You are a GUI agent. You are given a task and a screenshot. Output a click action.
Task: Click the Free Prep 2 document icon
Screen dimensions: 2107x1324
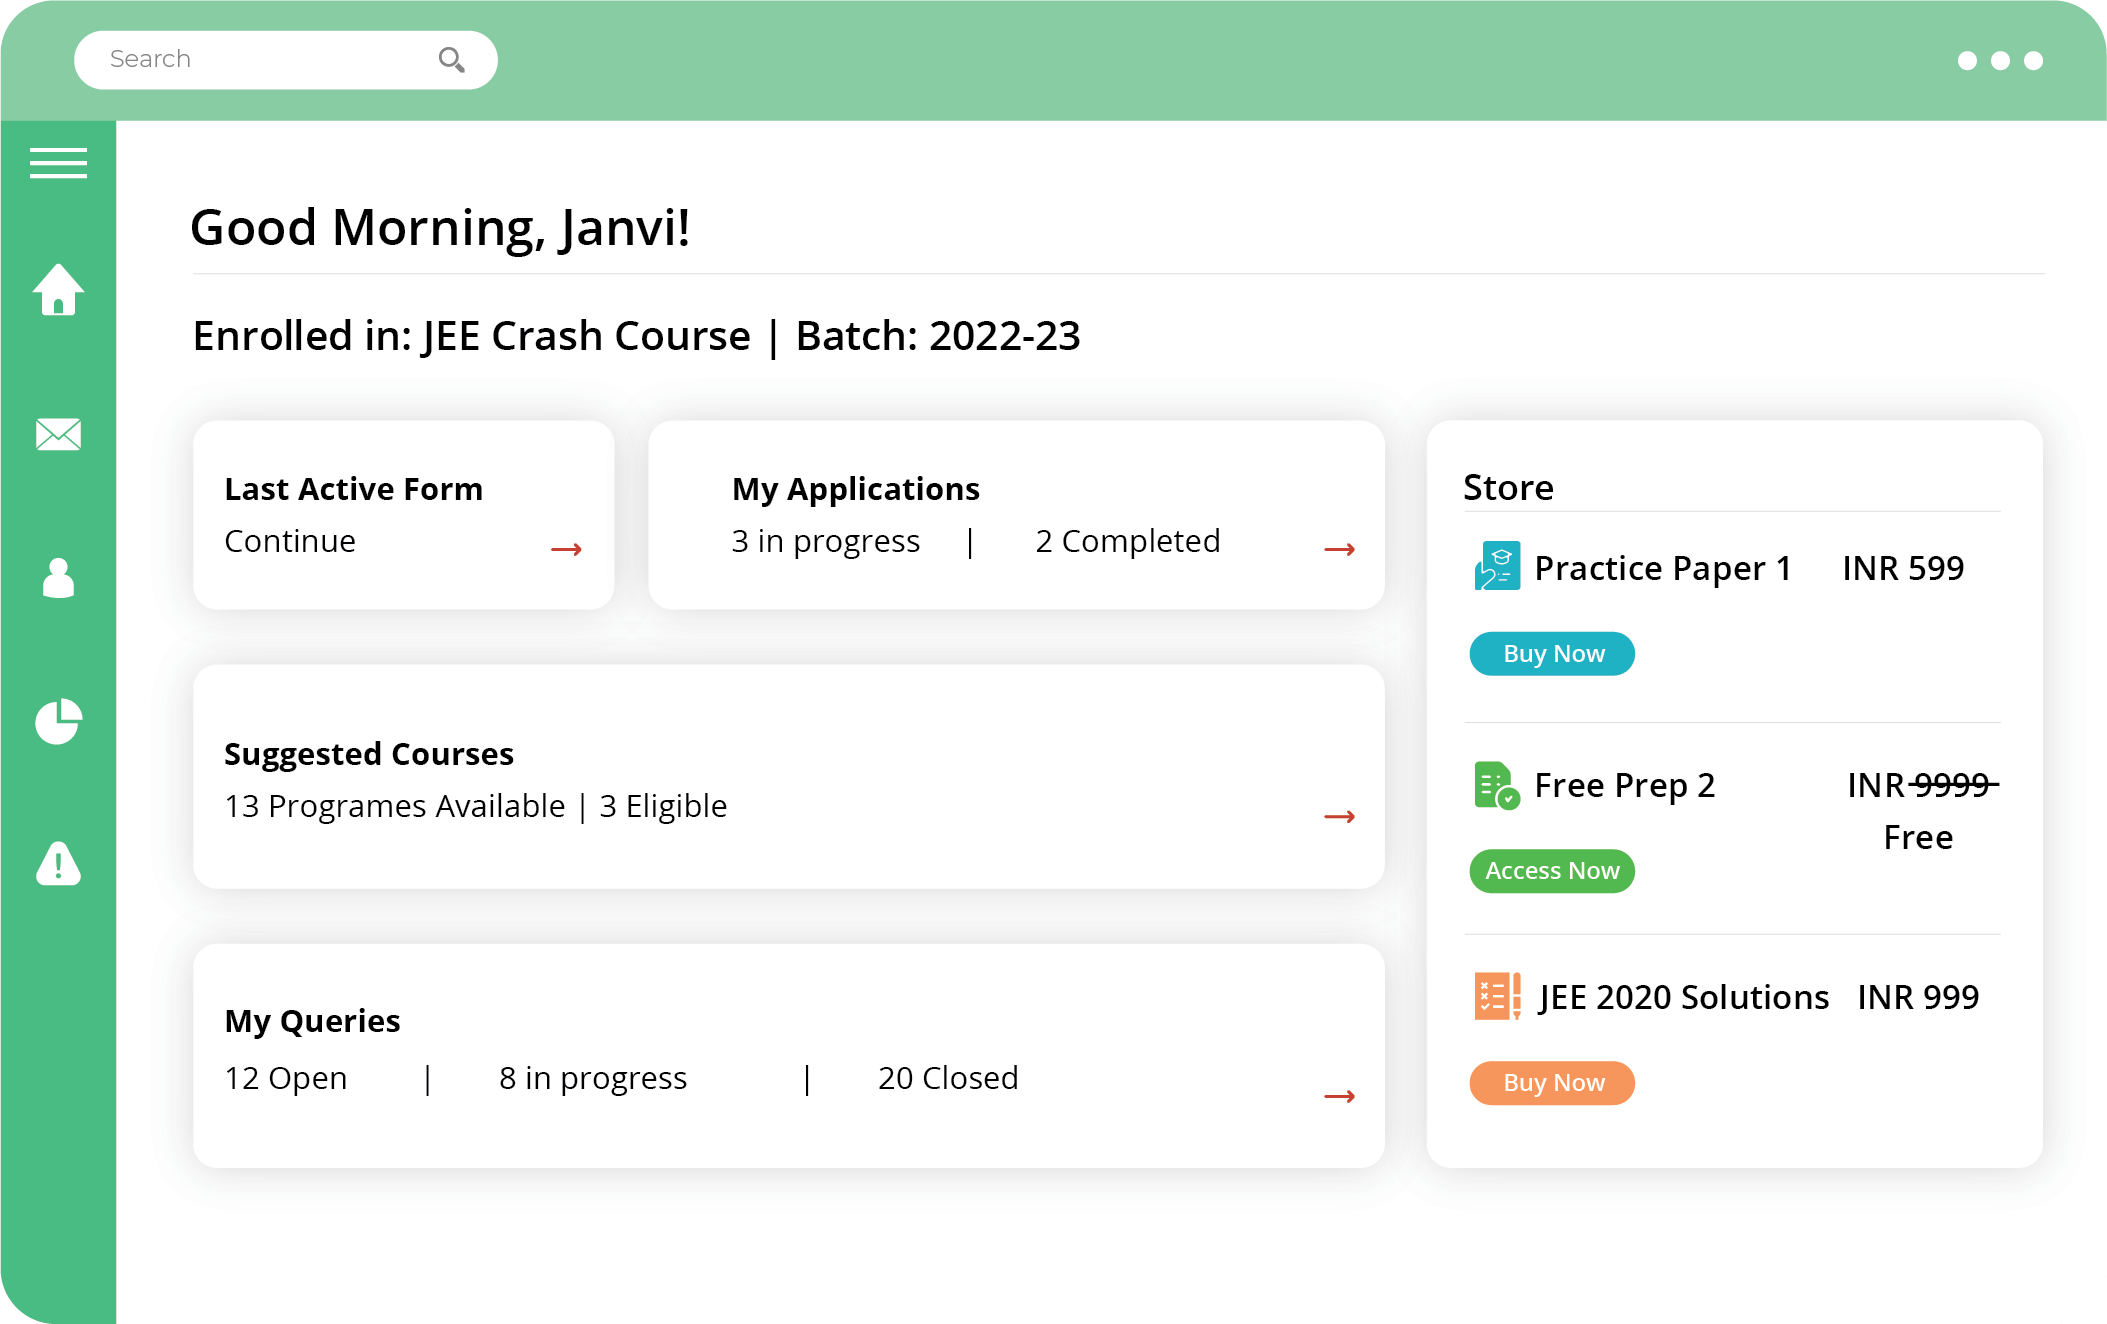click(1496, 785)
